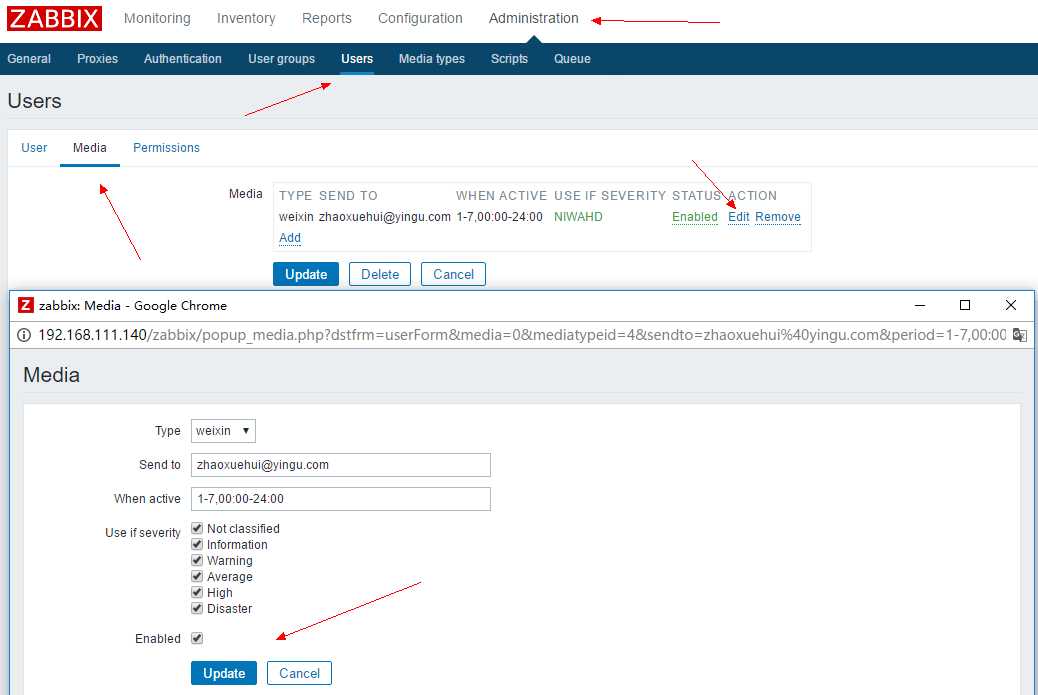Screen dimensions: 1038x695
Task: Go to Scripts submenu
Action: (509, 59)
